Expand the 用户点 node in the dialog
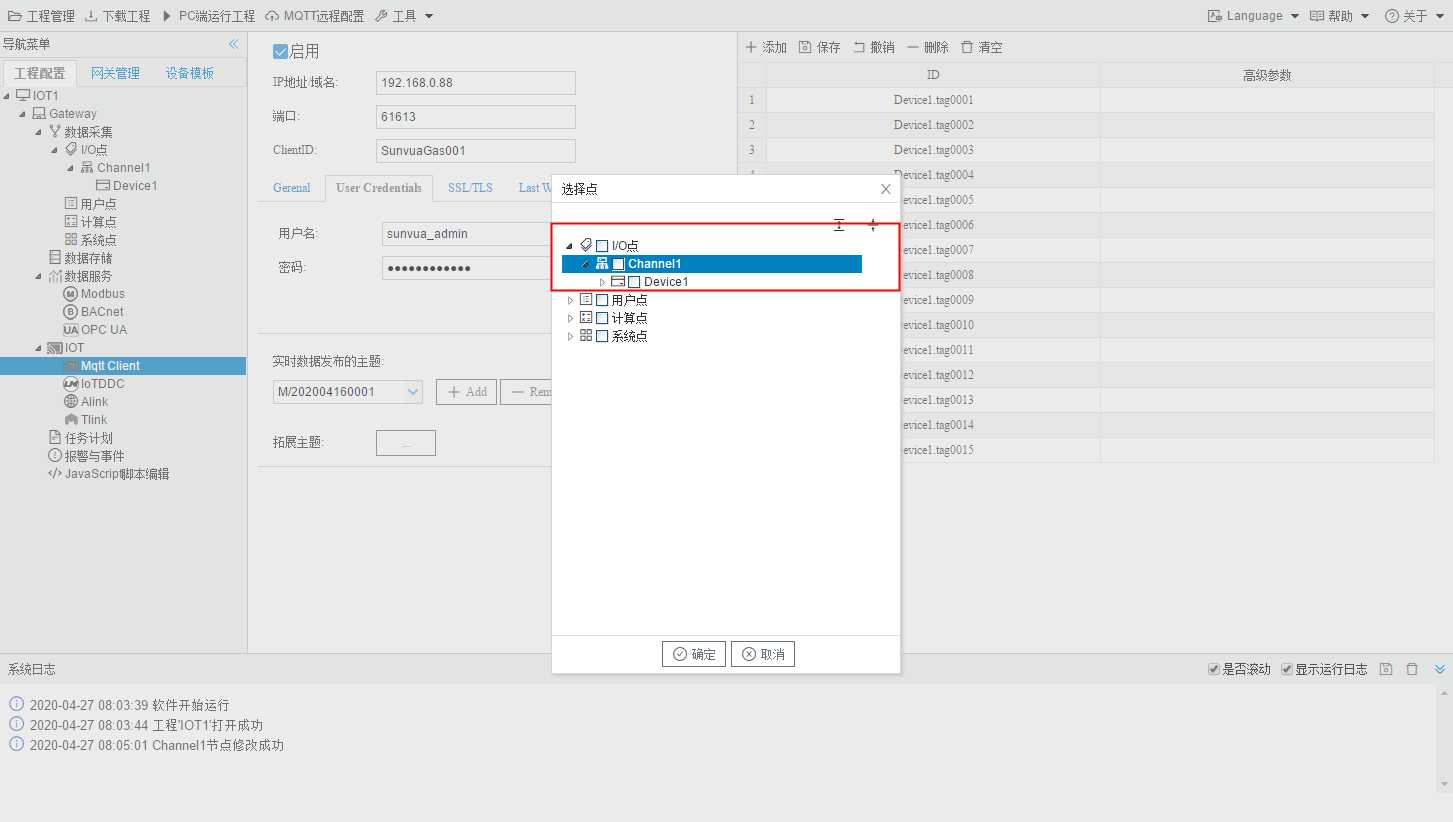Screen dimensions: 1453x822 click(x=571, y=300)
